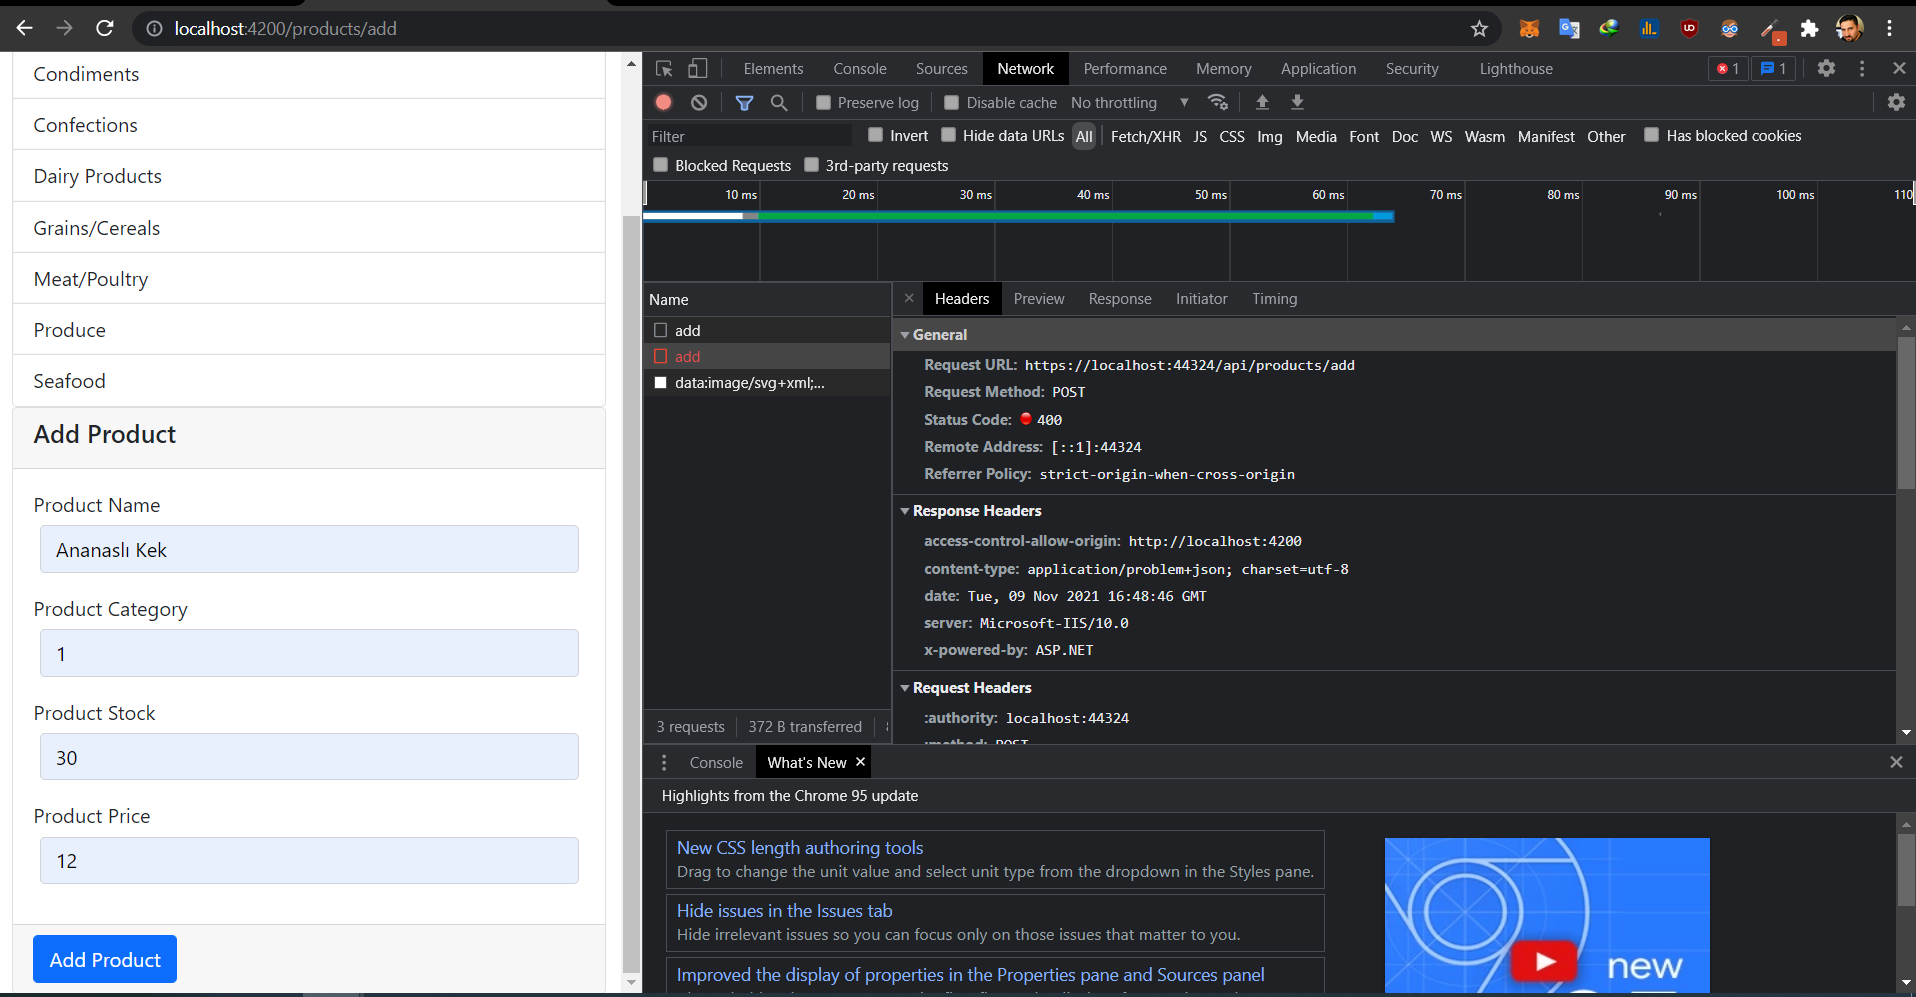Viewport: 1916px width, 997px height.
Task: Clear the network log
Action: click(699, 102)
